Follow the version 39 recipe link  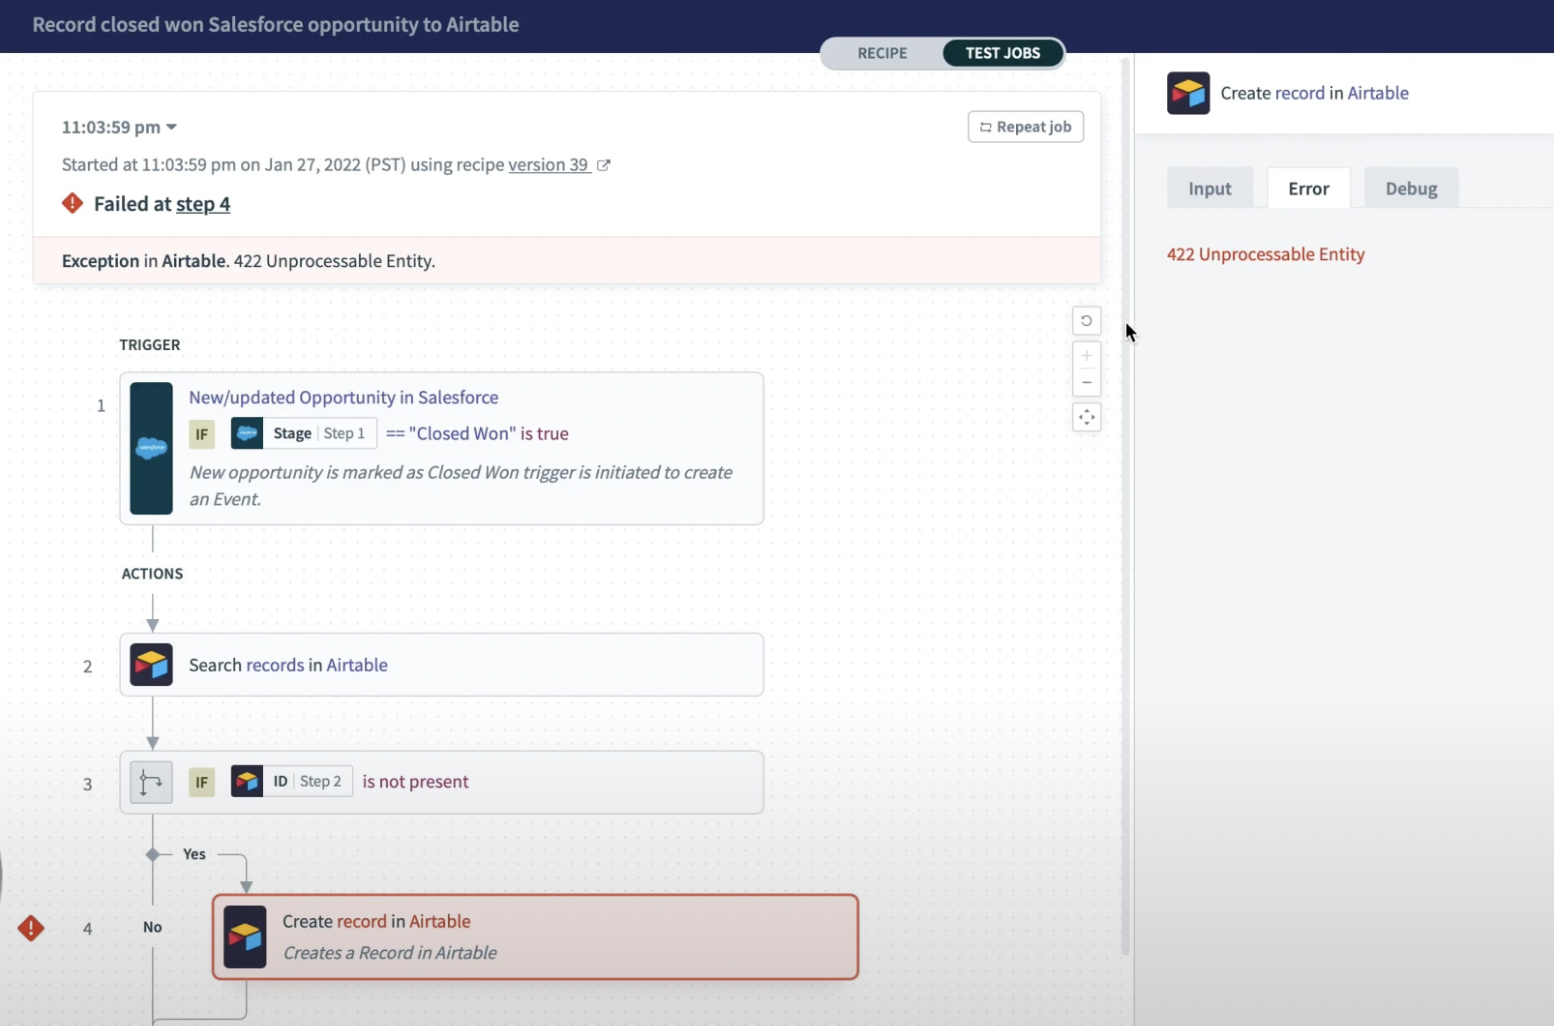click(x=548, y=165)
